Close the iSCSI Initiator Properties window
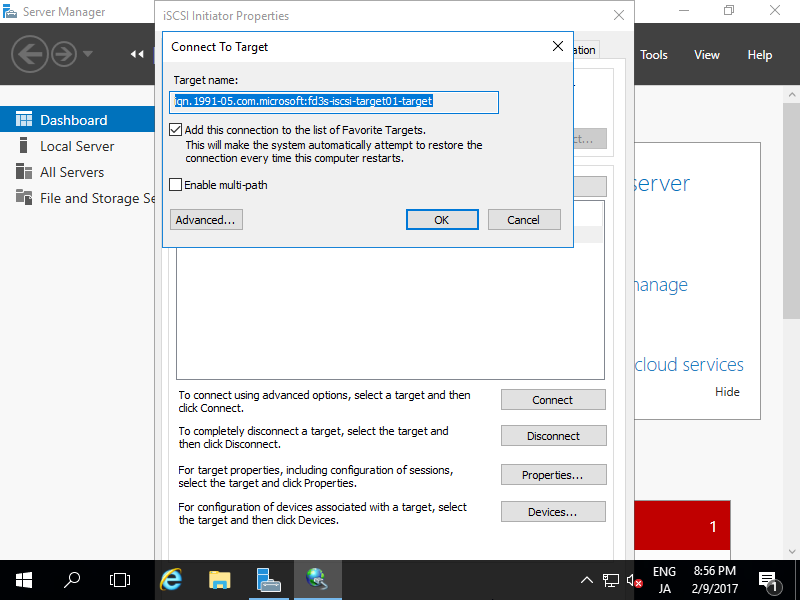The image size is (800, 600). 619,15
